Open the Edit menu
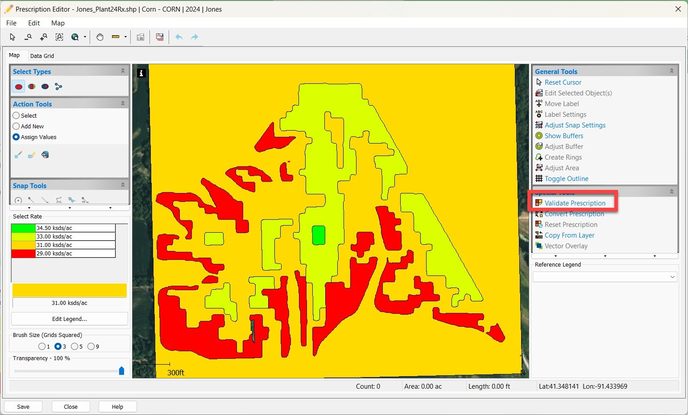Image resolution: width=688 pixels, height=415 pixels. (34, 22)
